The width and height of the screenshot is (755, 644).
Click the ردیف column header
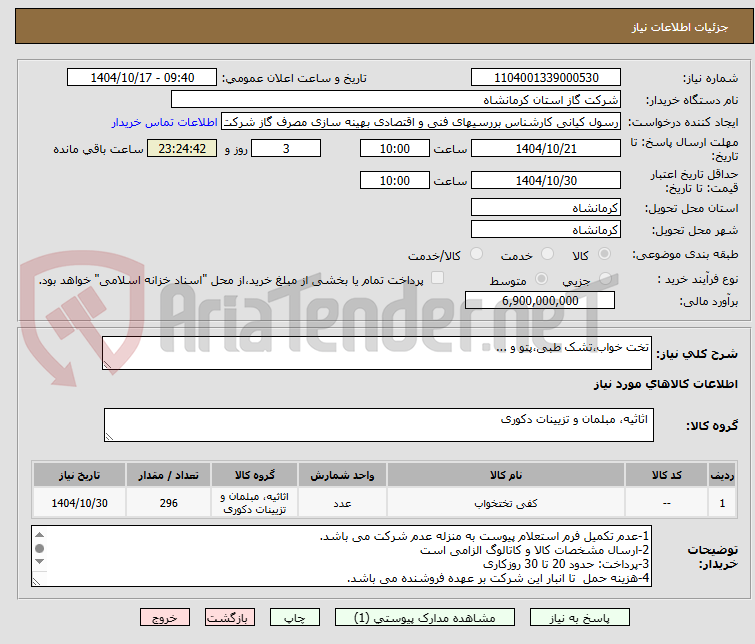click(722, 475)
